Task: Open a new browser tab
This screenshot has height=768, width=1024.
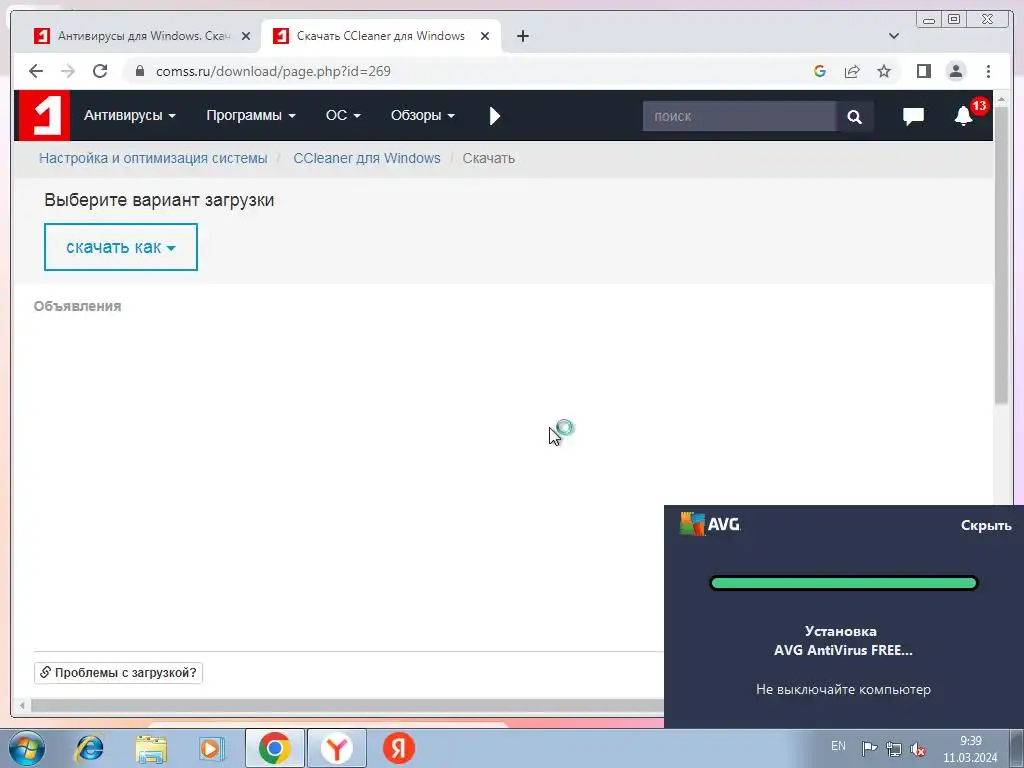Action: tap(522, 36)
